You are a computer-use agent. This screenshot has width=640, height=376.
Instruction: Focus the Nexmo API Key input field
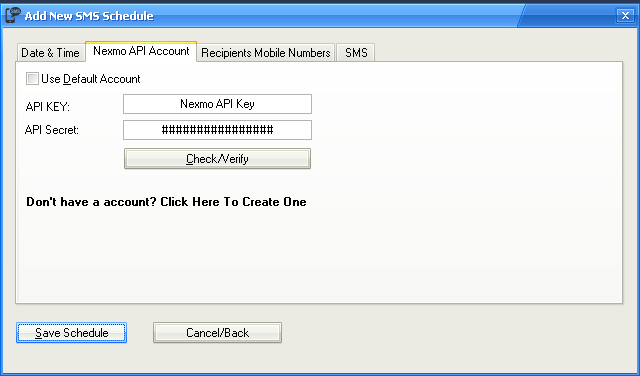tap(218, 104)
